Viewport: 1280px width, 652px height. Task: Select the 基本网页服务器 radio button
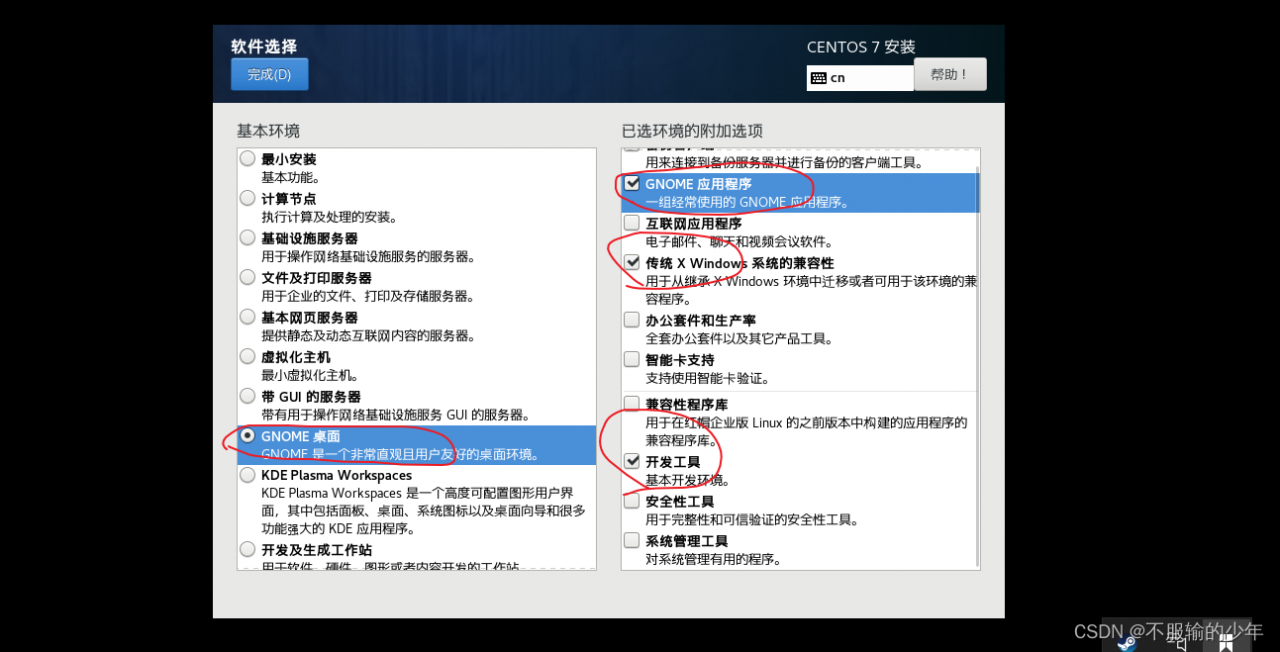tap(248, 317)
